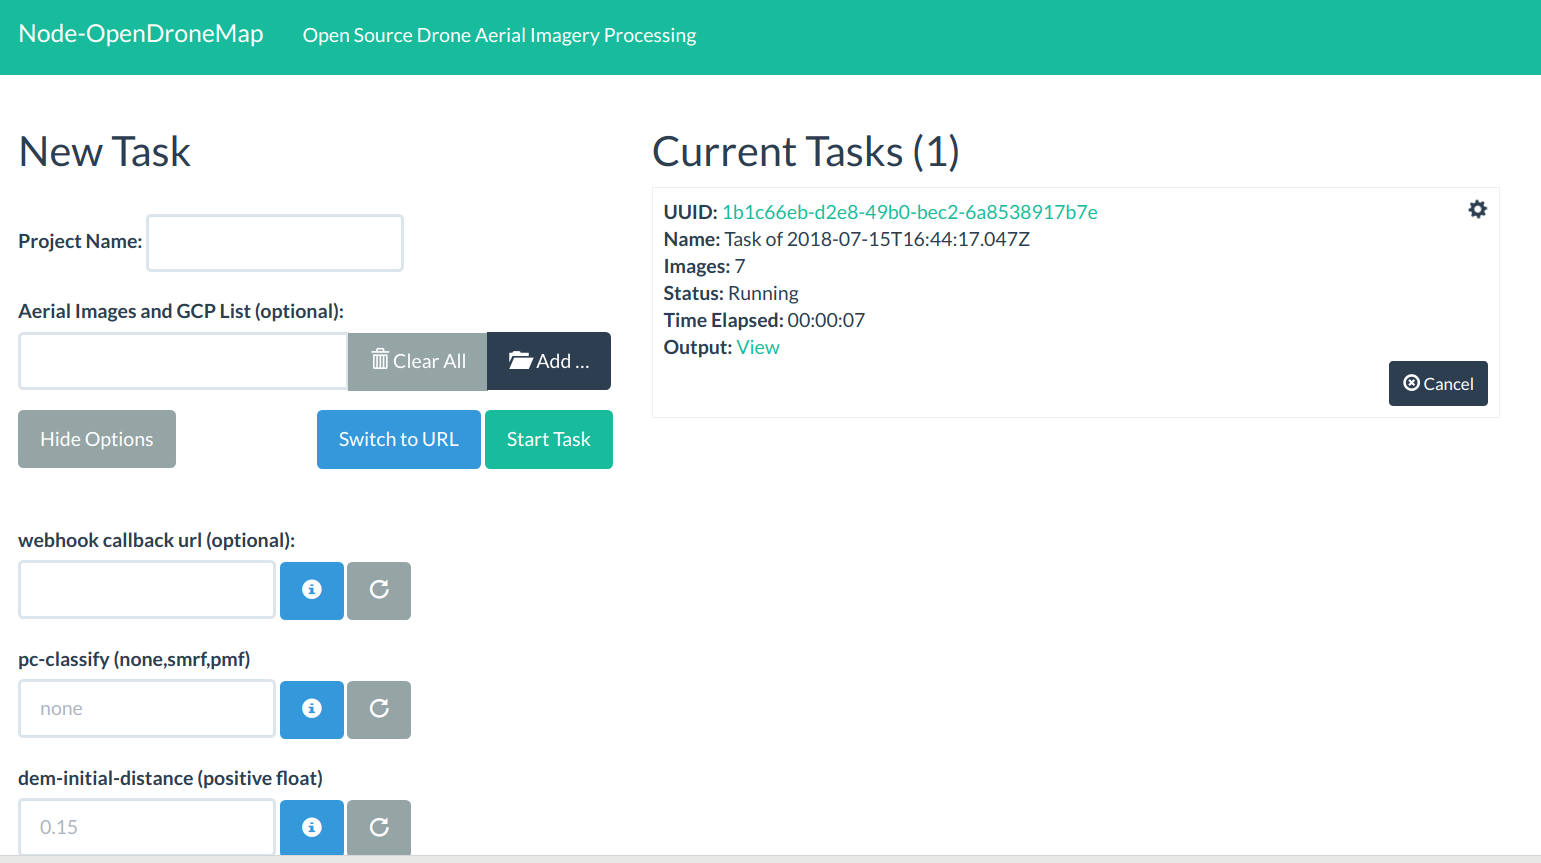This screenshot has width=1541, height=863.
Task: Focus the dem-initial-distance input field
Action: (x=147, y=828)
